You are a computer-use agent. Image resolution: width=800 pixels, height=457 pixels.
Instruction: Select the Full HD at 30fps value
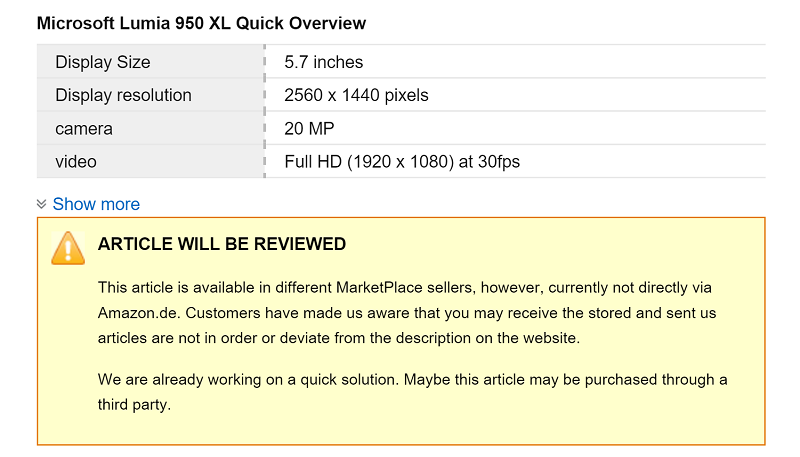coord(402,162)
